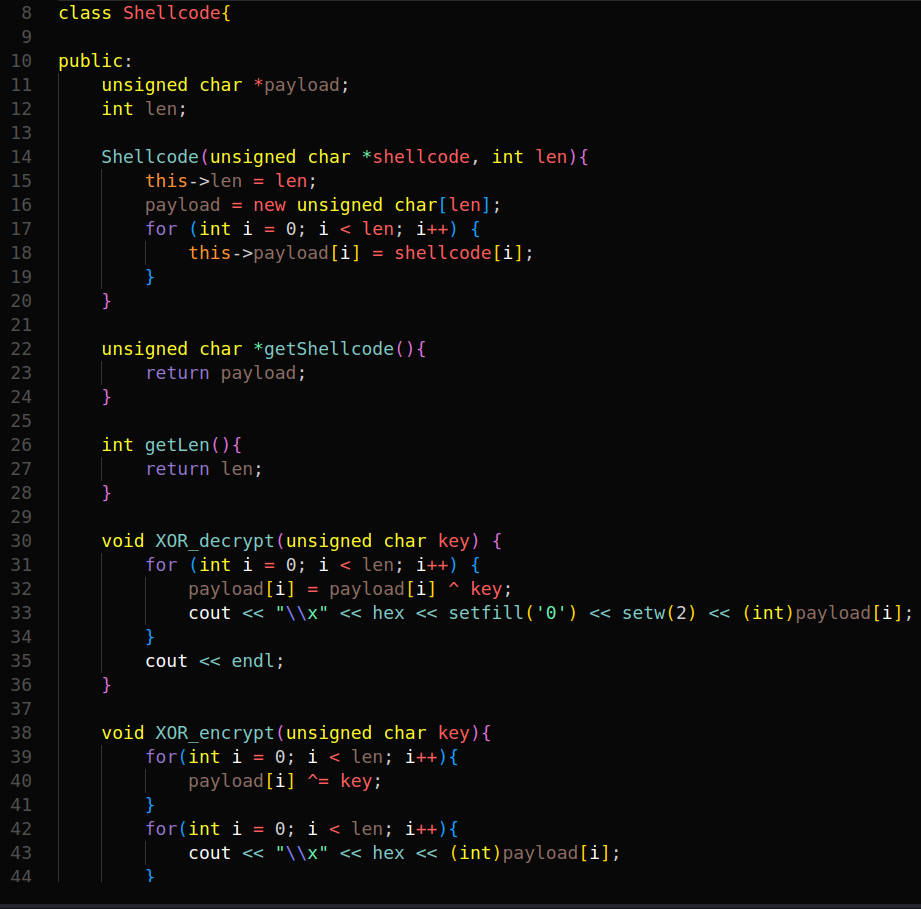Click the XOR_decrypt function name
Screen dimensions: 921x909
coord(213,540)
